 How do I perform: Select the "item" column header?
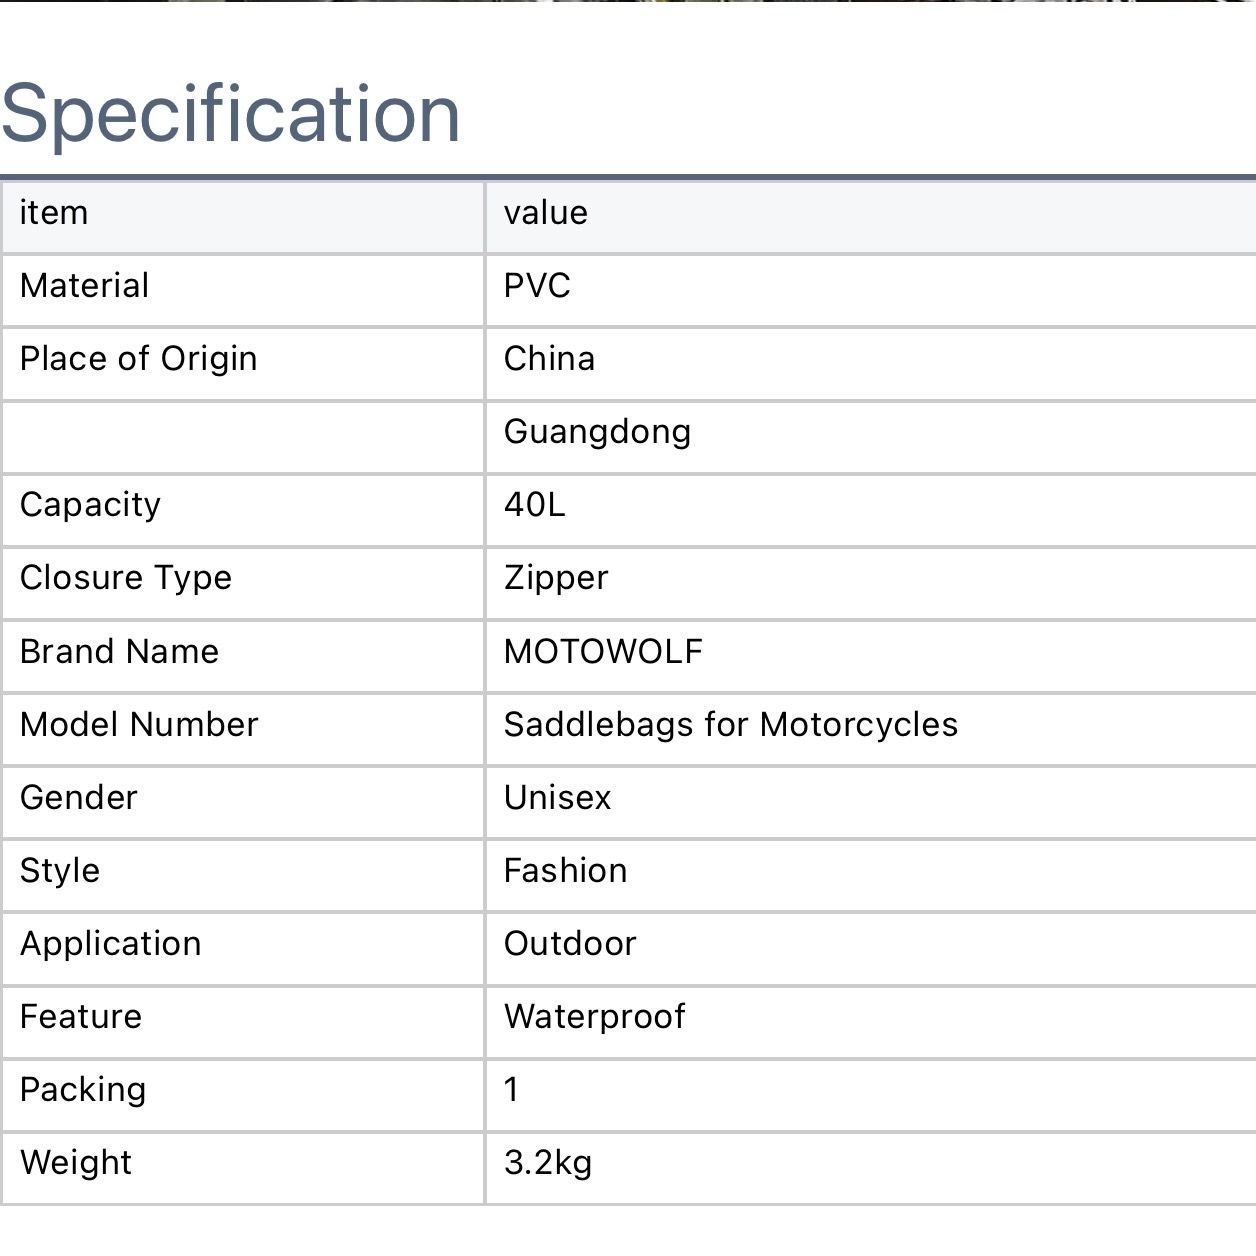pyautogui.click(x=54, y=213)
